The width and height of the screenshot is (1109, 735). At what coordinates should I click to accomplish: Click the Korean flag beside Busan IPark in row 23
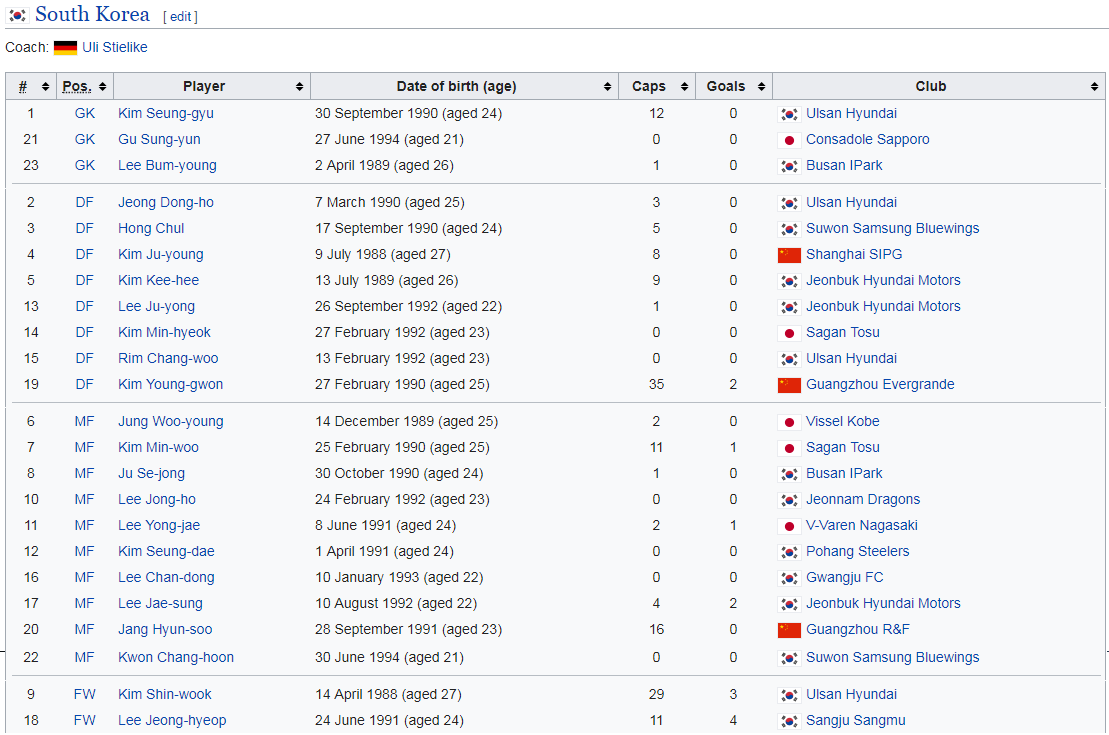tap(789, 166)
